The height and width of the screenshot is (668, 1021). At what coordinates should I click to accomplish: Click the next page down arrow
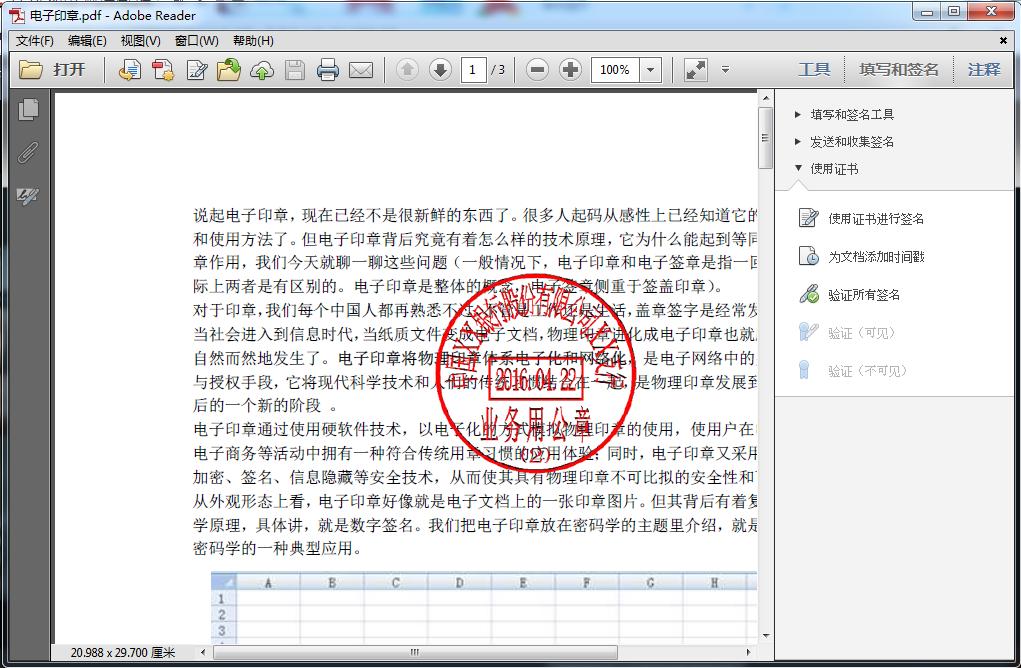[x=440, y=69]
